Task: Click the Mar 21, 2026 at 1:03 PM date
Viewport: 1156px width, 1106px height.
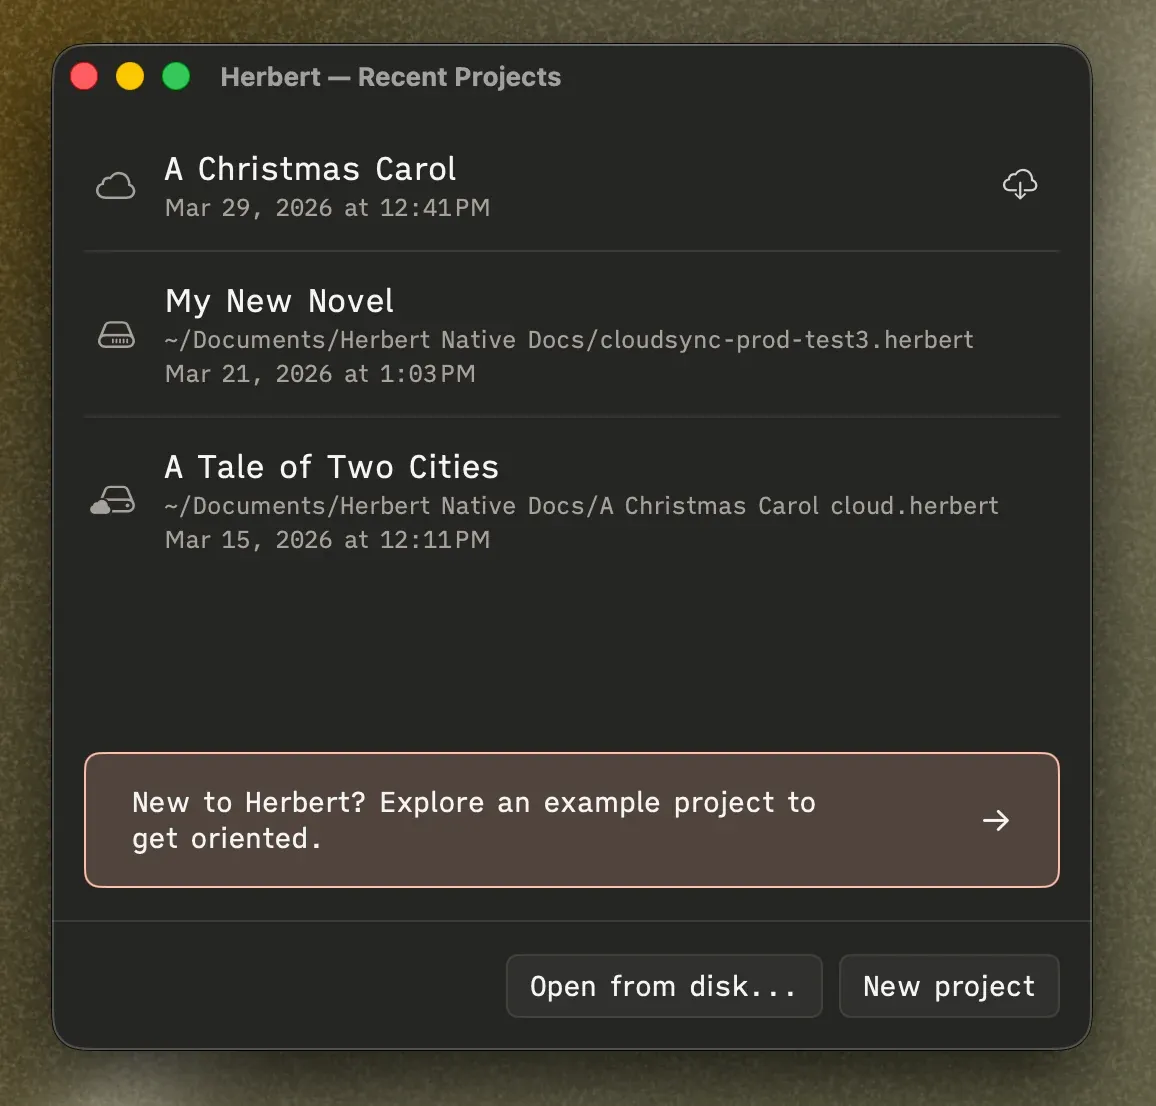Action: pyautogui.click(x=320, y=374)
